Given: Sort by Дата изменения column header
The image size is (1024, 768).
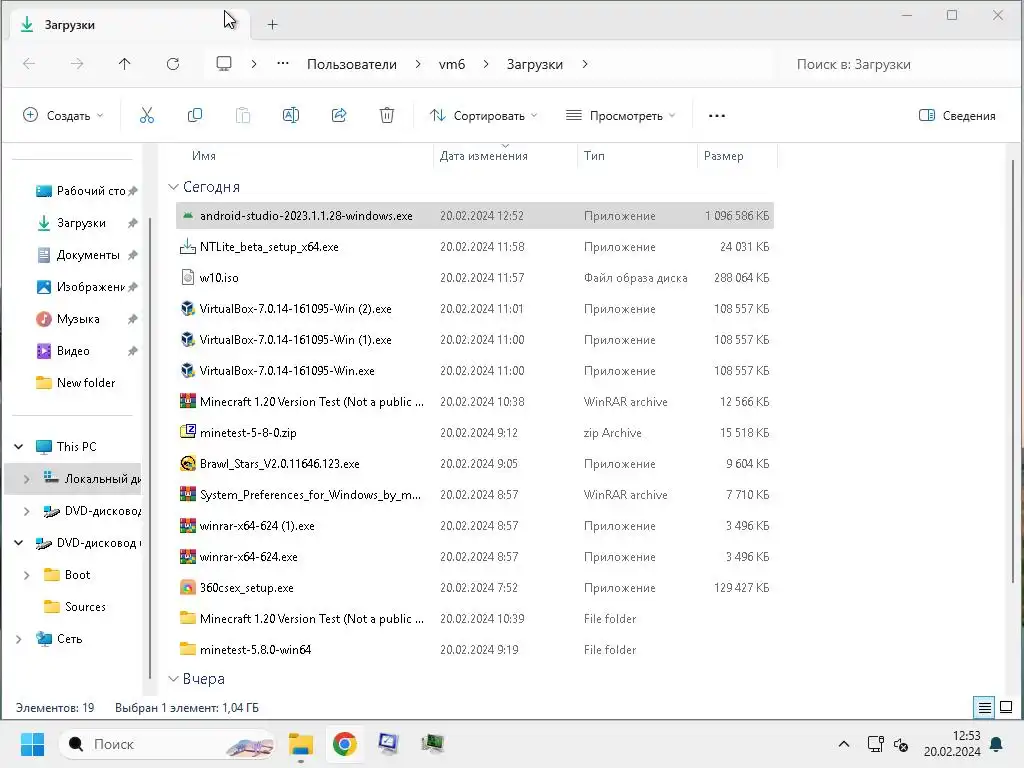Looking at the screenshot, I should 483,156.
